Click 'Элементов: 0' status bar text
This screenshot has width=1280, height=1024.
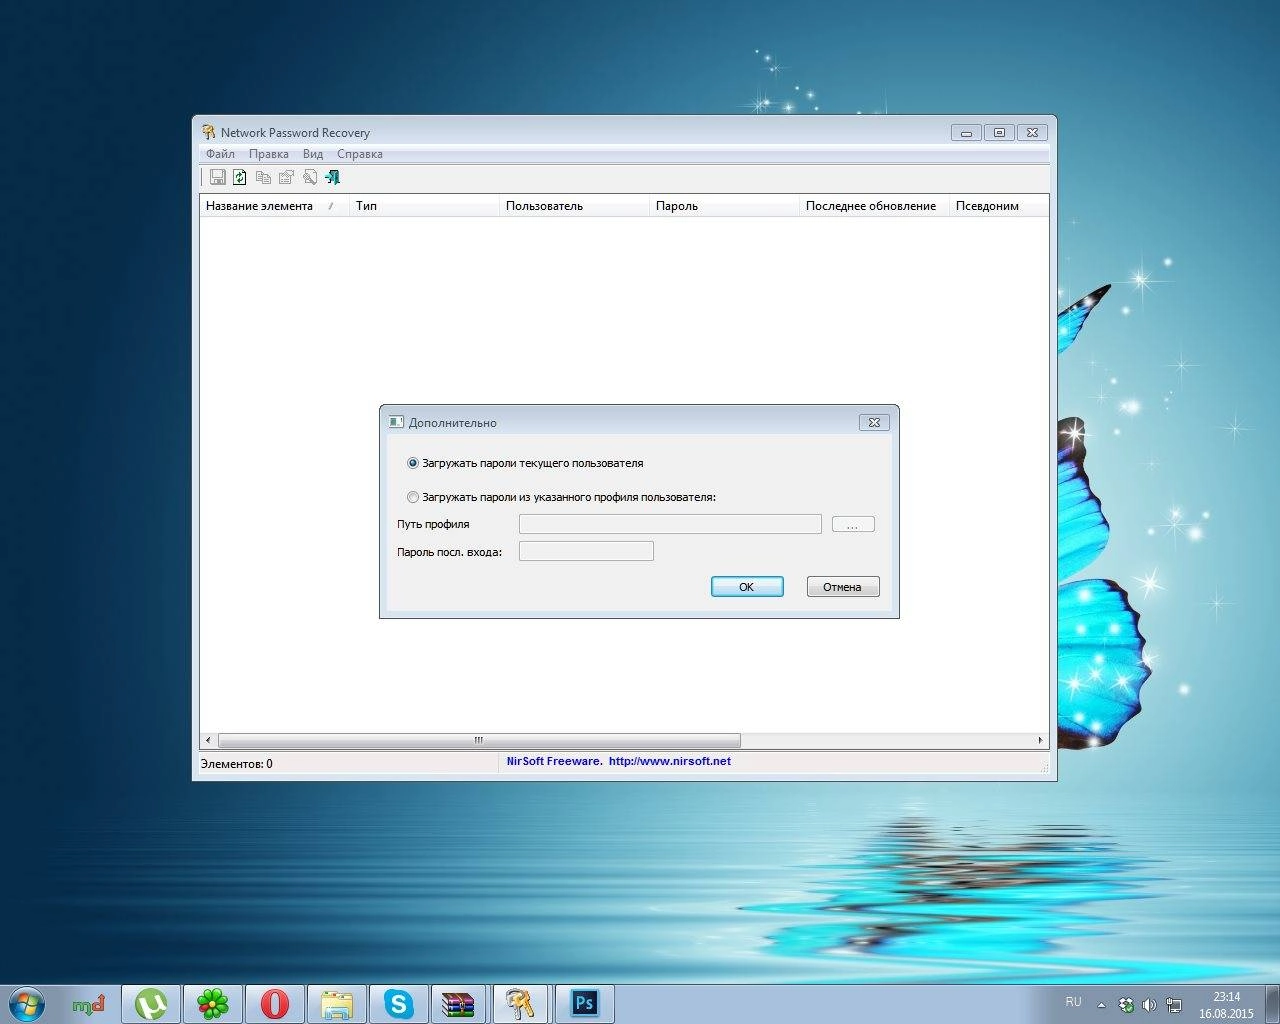tap(237, 764)
